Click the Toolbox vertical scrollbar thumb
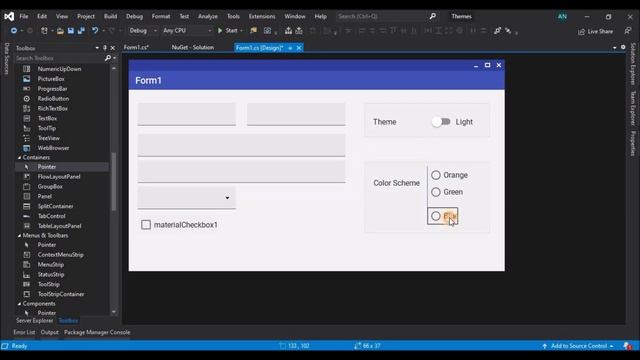The width and height of the screenshot is (640, 360). [x=113, y=181]
